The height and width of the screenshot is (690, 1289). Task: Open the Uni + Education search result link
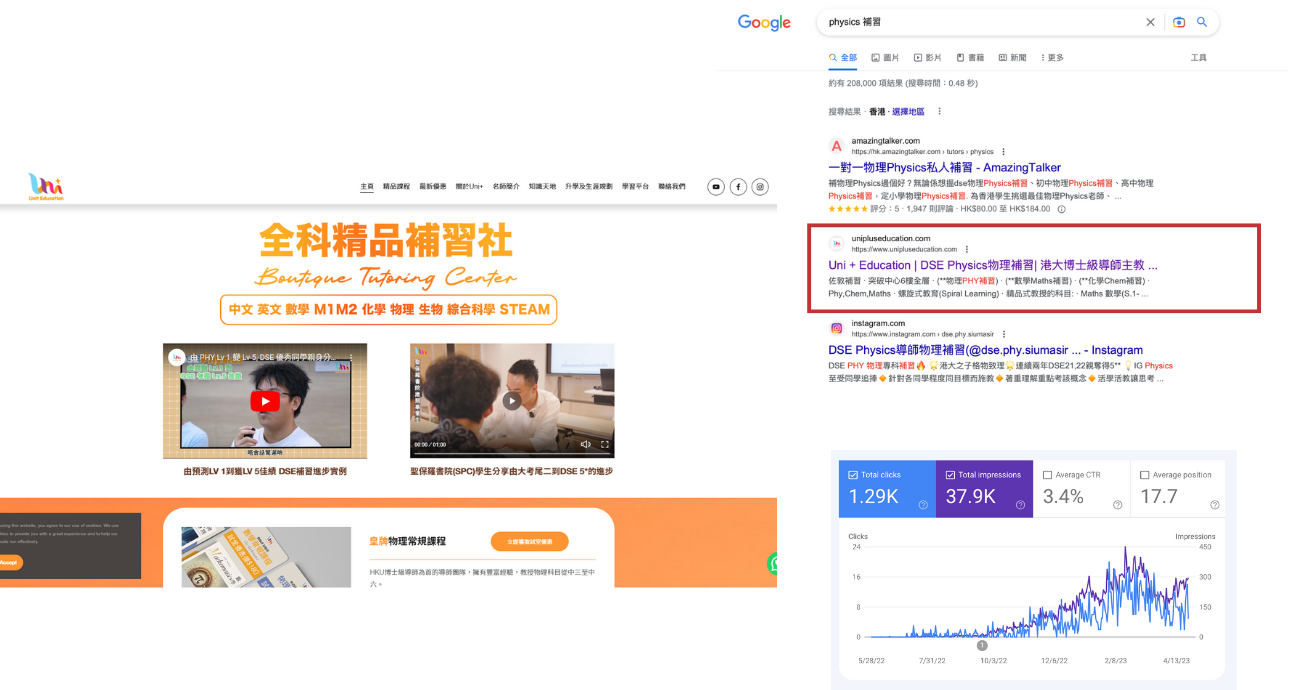pos(992,266)
